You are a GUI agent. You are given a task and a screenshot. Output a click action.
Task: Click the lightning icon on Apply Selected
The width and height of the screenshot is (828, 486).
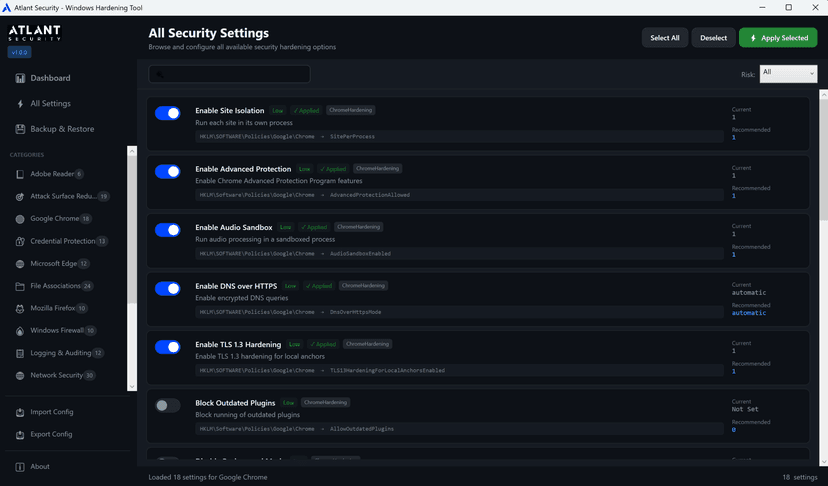point(753,38)
